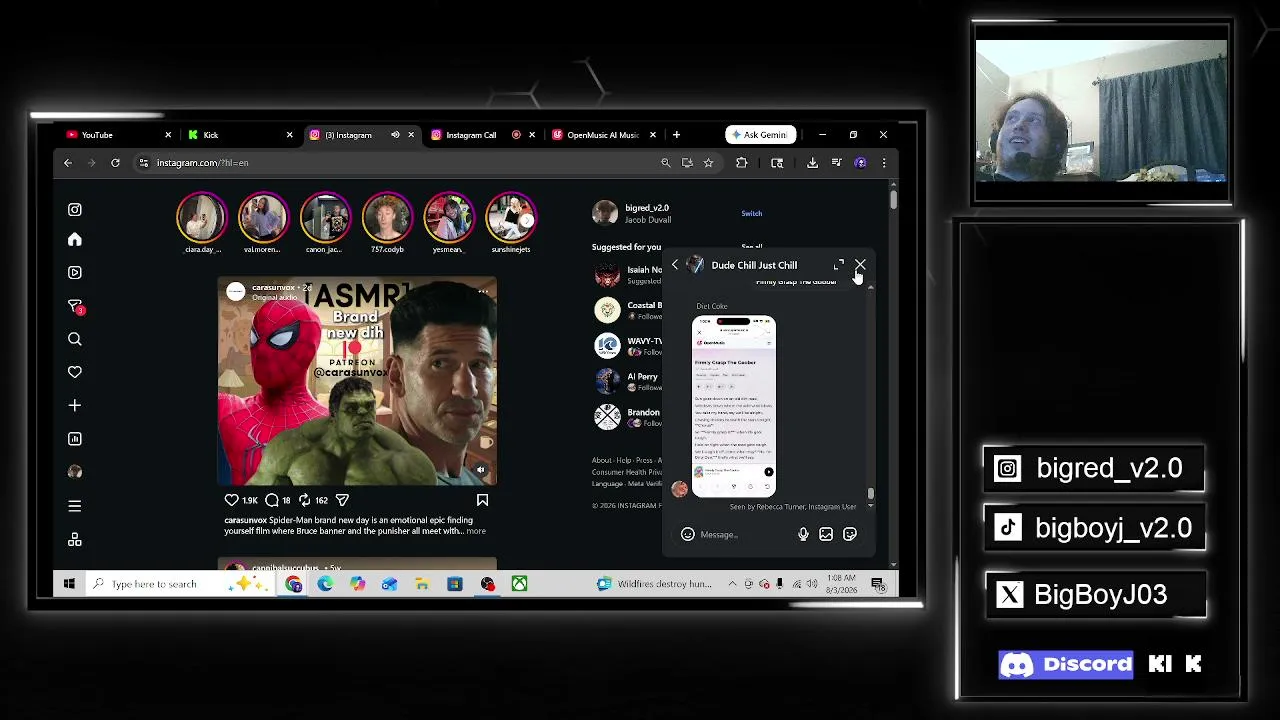The height and width of the screenshot is (720, 1280).
Task: Open browser downloads
Action: [x=812, y=163]
